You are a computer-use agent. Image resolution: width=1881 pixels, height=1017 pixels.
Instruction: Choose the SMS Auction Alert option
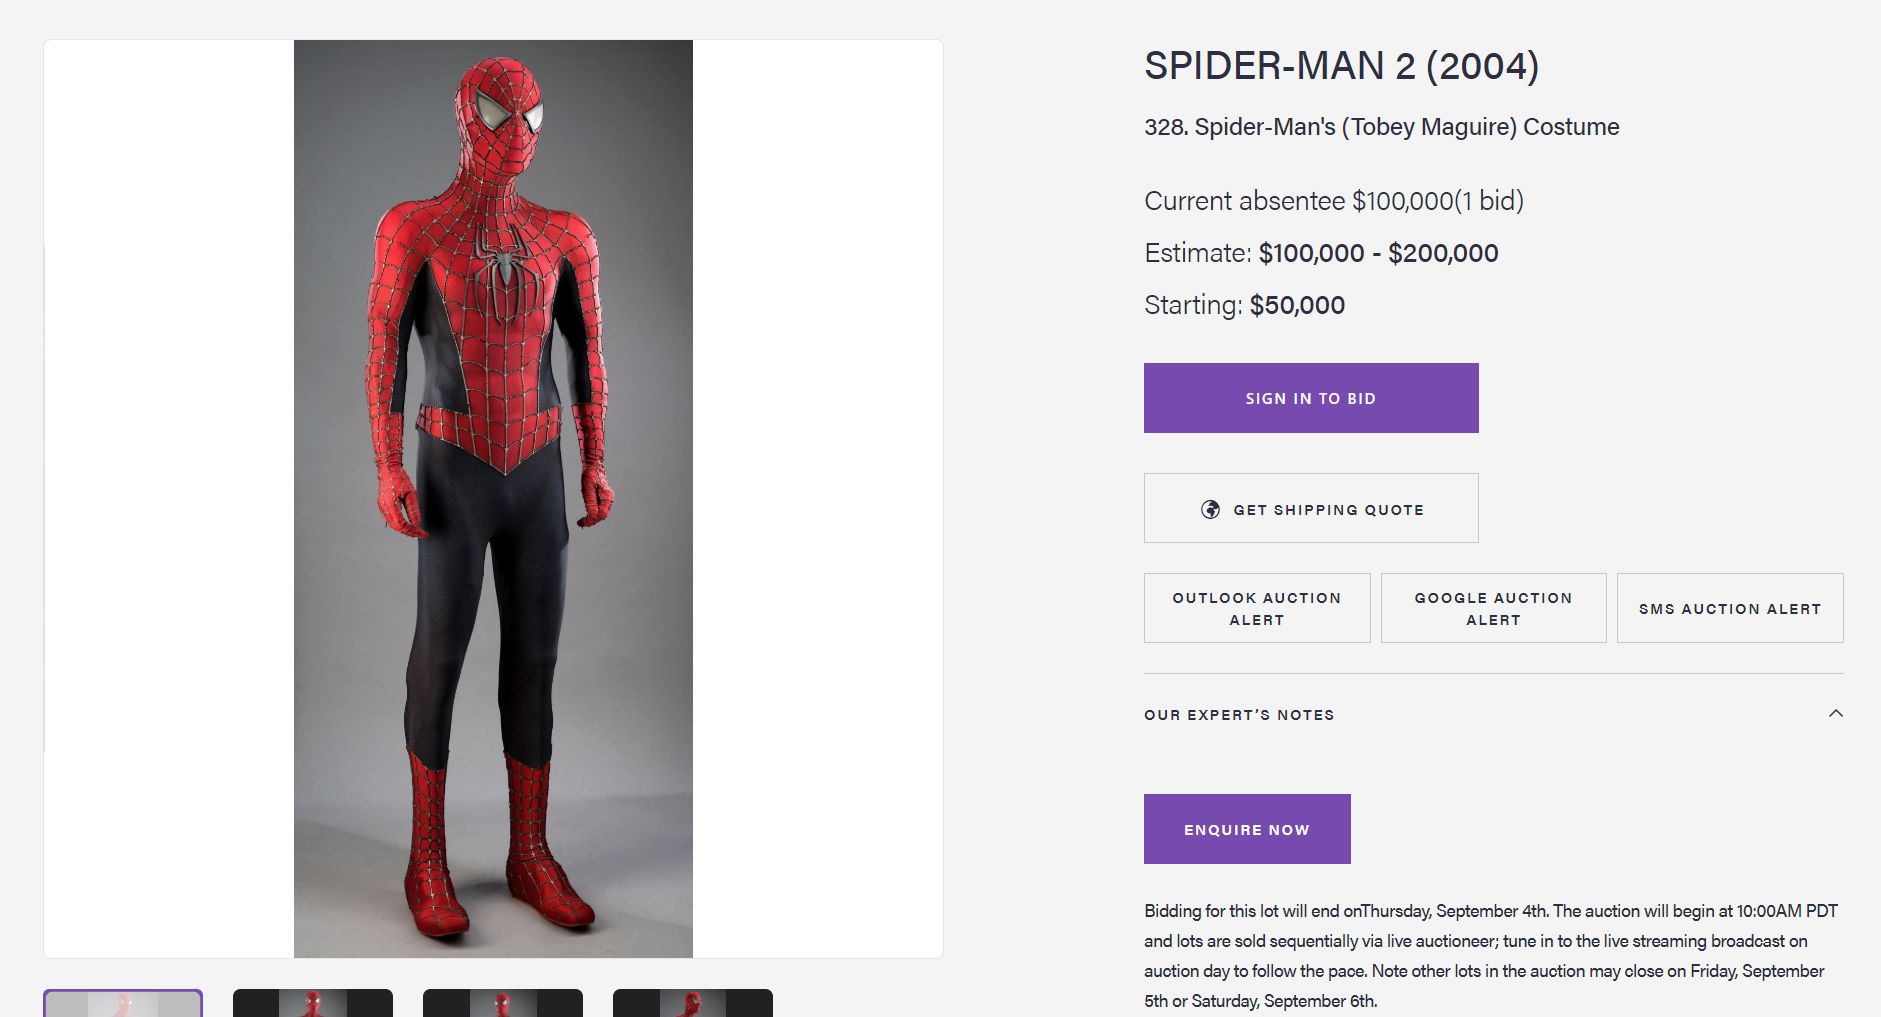[1730, 608]
